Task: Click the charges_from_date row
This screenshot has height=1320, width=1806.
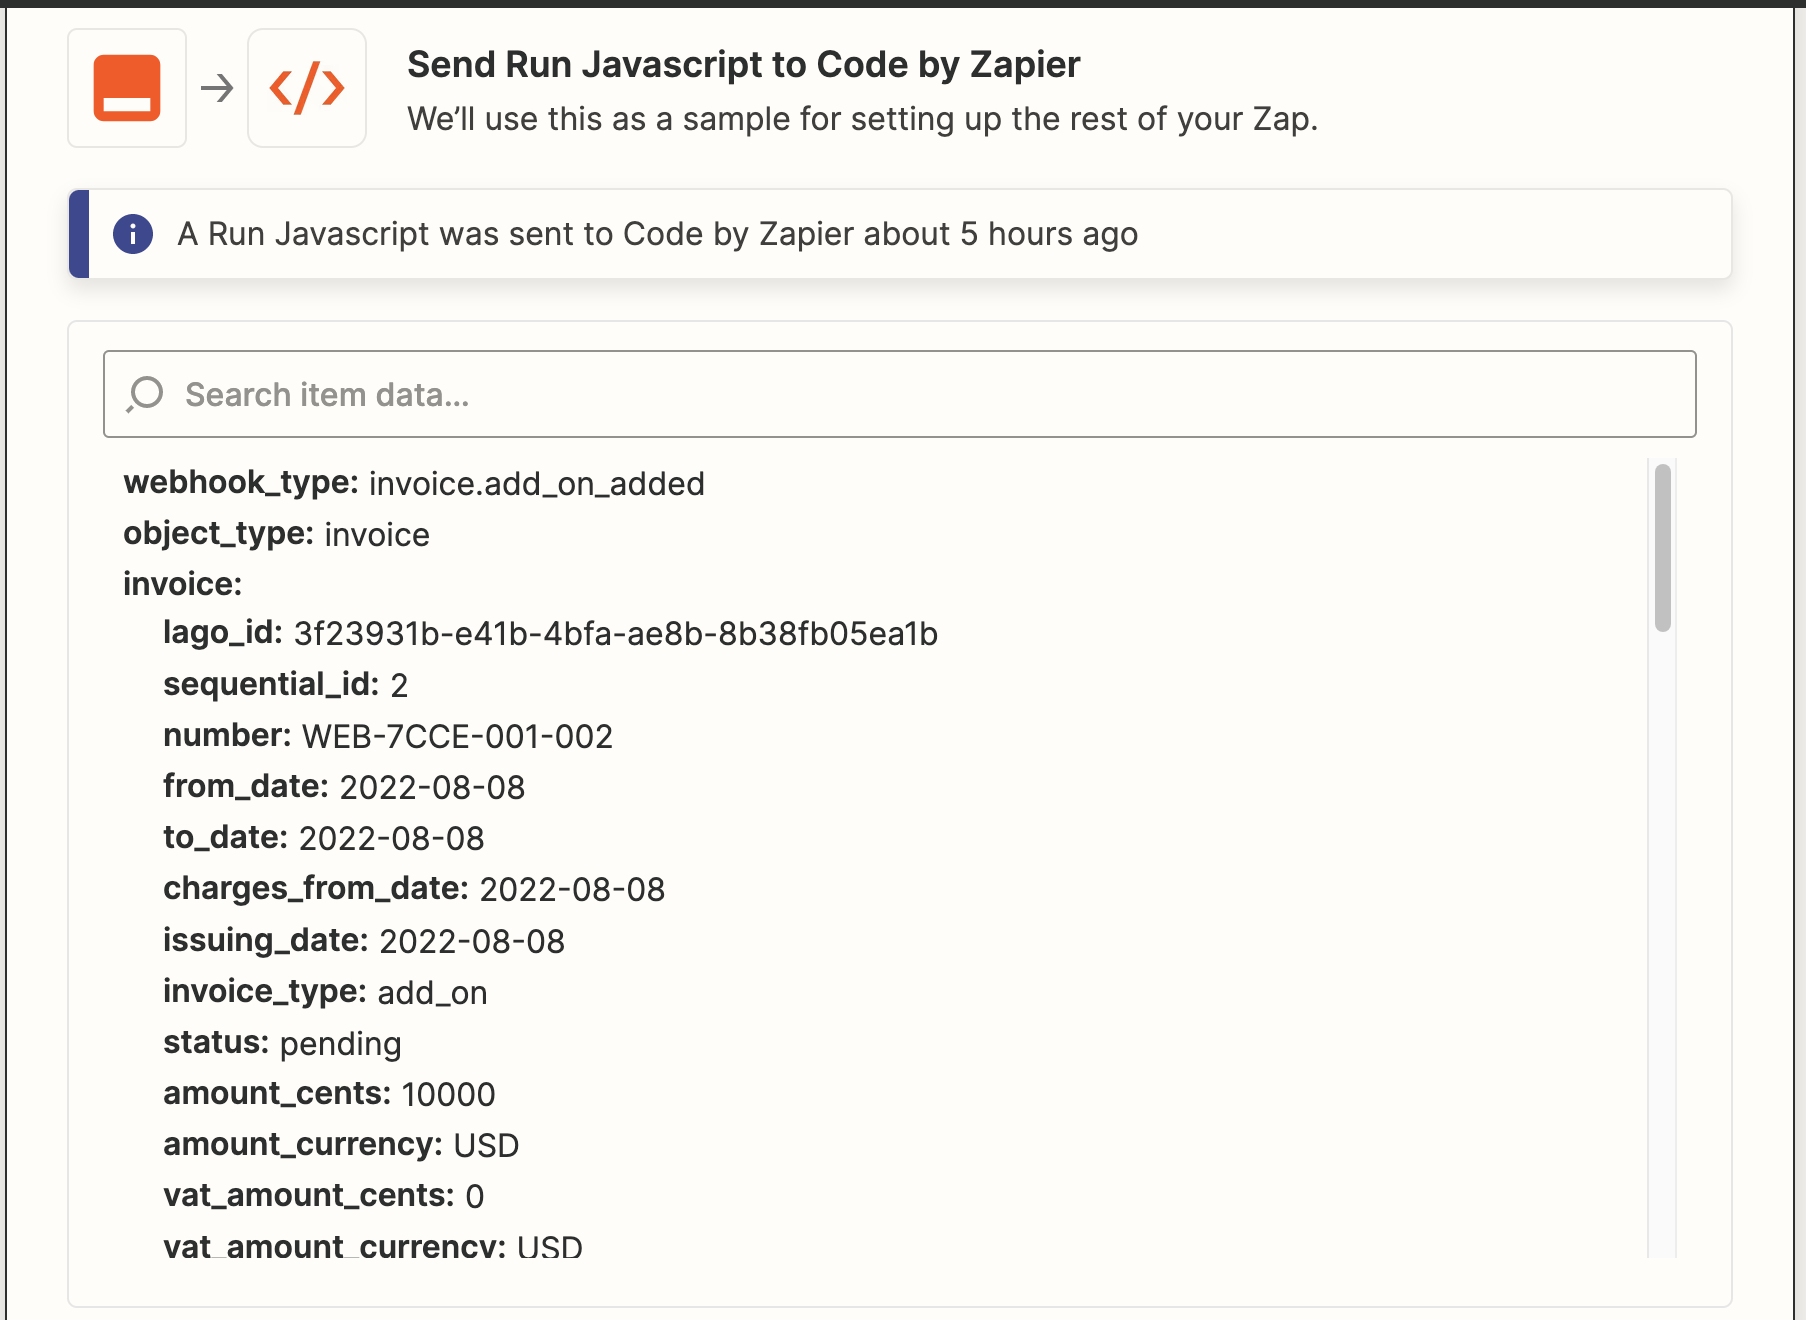Action: click(414, 889)
